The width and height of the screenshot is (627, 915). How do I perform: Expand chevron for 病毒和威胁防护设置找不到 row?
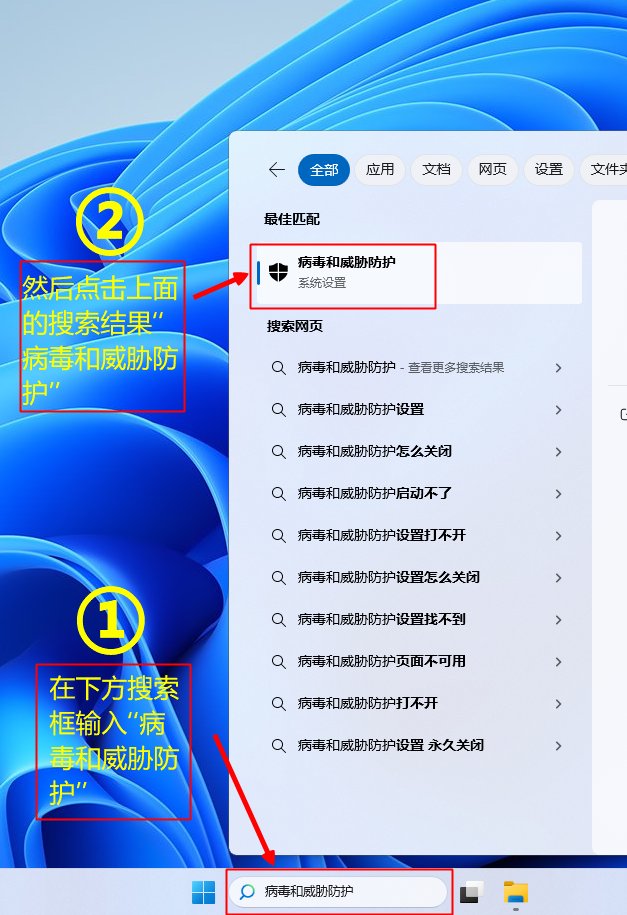pos(559,620)
